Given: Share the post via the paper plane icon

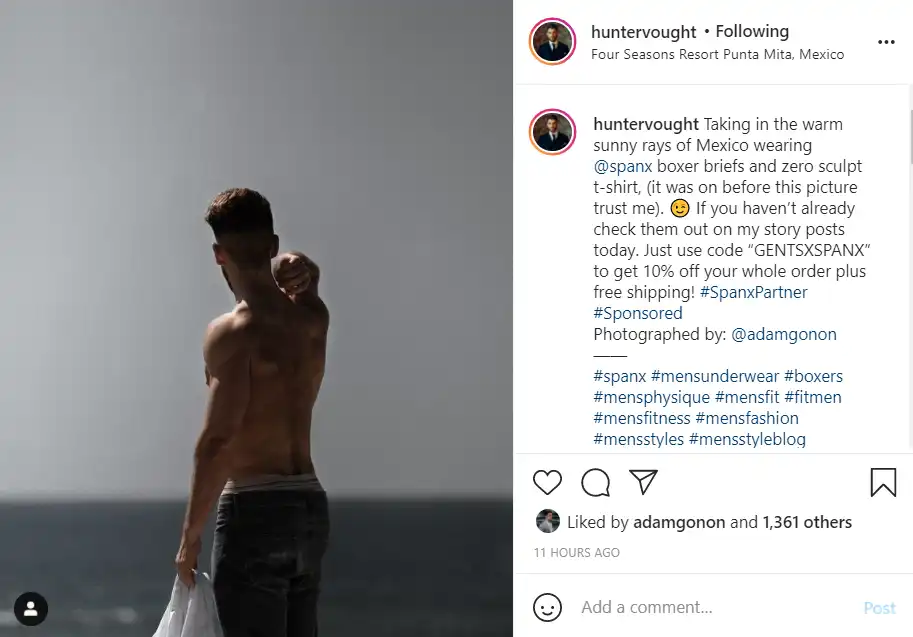Looking at the screenshot, I should [643, 482].
